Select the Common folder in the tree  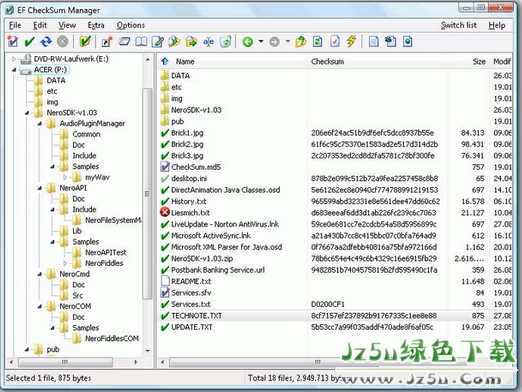click(x=86, y=134)
